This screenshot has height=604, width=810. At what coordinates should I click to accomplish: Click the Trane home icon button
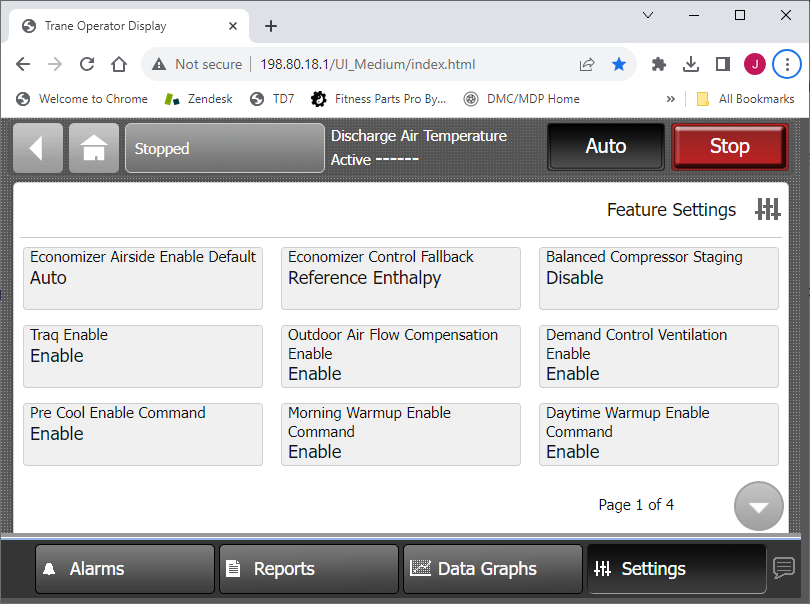tap(94, 148)
